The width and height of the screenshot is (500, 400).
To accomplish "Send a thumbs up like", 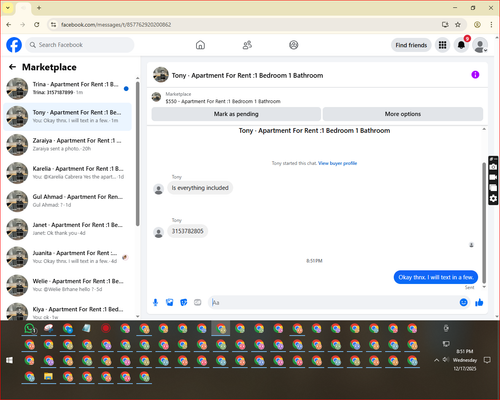I will point(479,302).
